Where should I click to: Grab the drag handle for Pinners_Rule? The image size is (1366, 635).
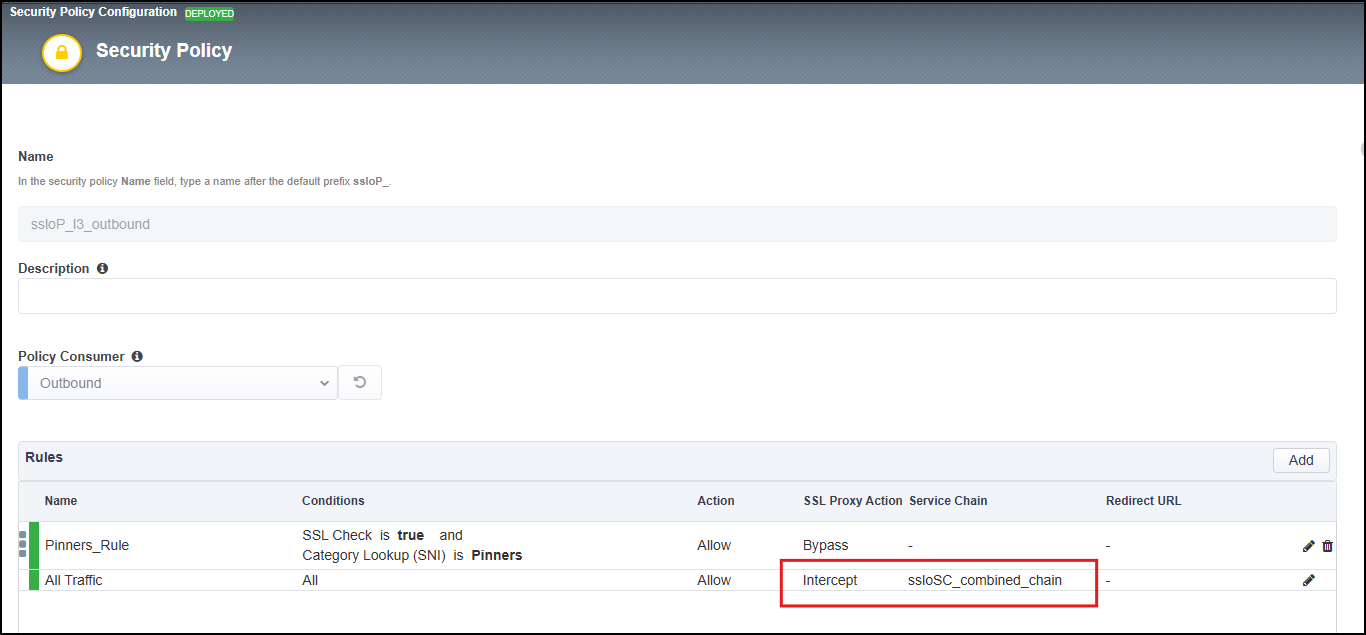tap(23, 544)
